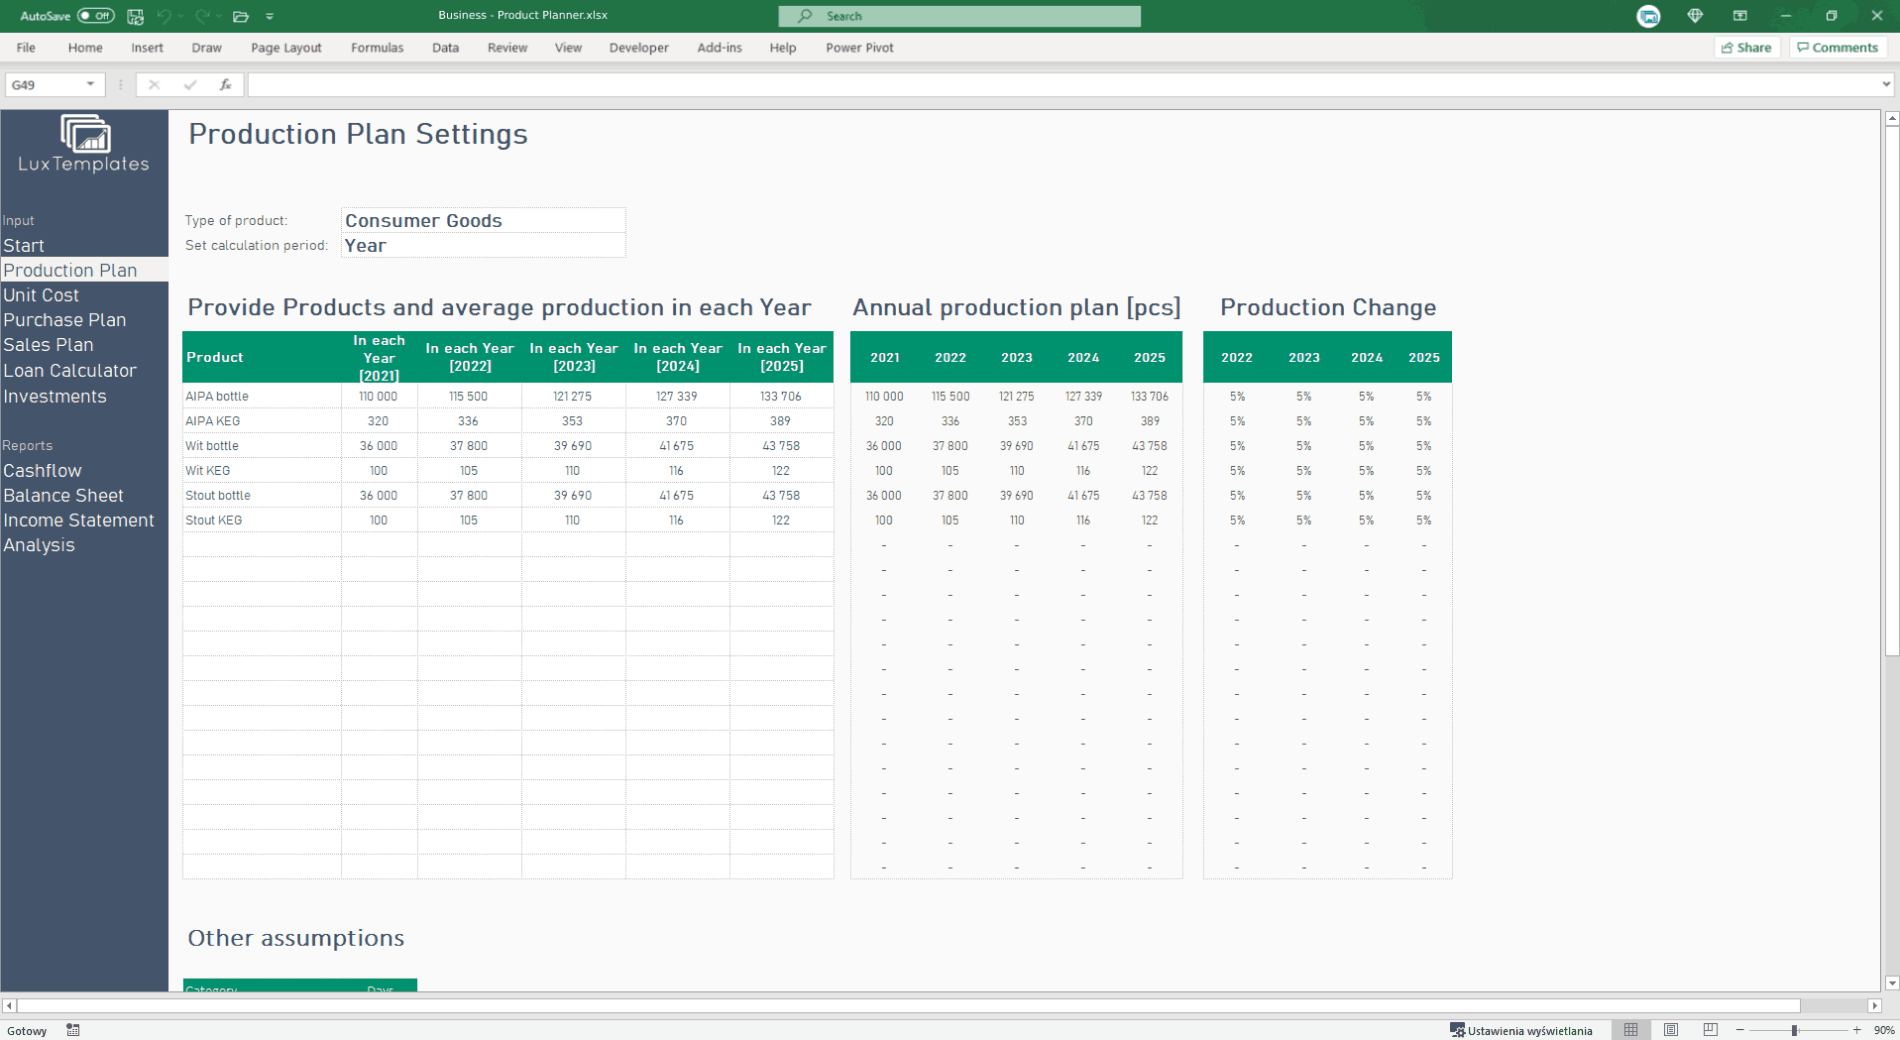Select Type of product Consumer Goods cell
Screen dimensions: 1900x1040
pos(483,220)
